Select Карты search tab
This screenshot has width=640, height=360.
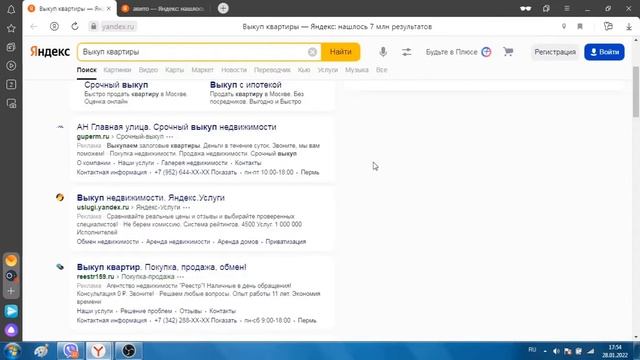[x=175, y=70]
